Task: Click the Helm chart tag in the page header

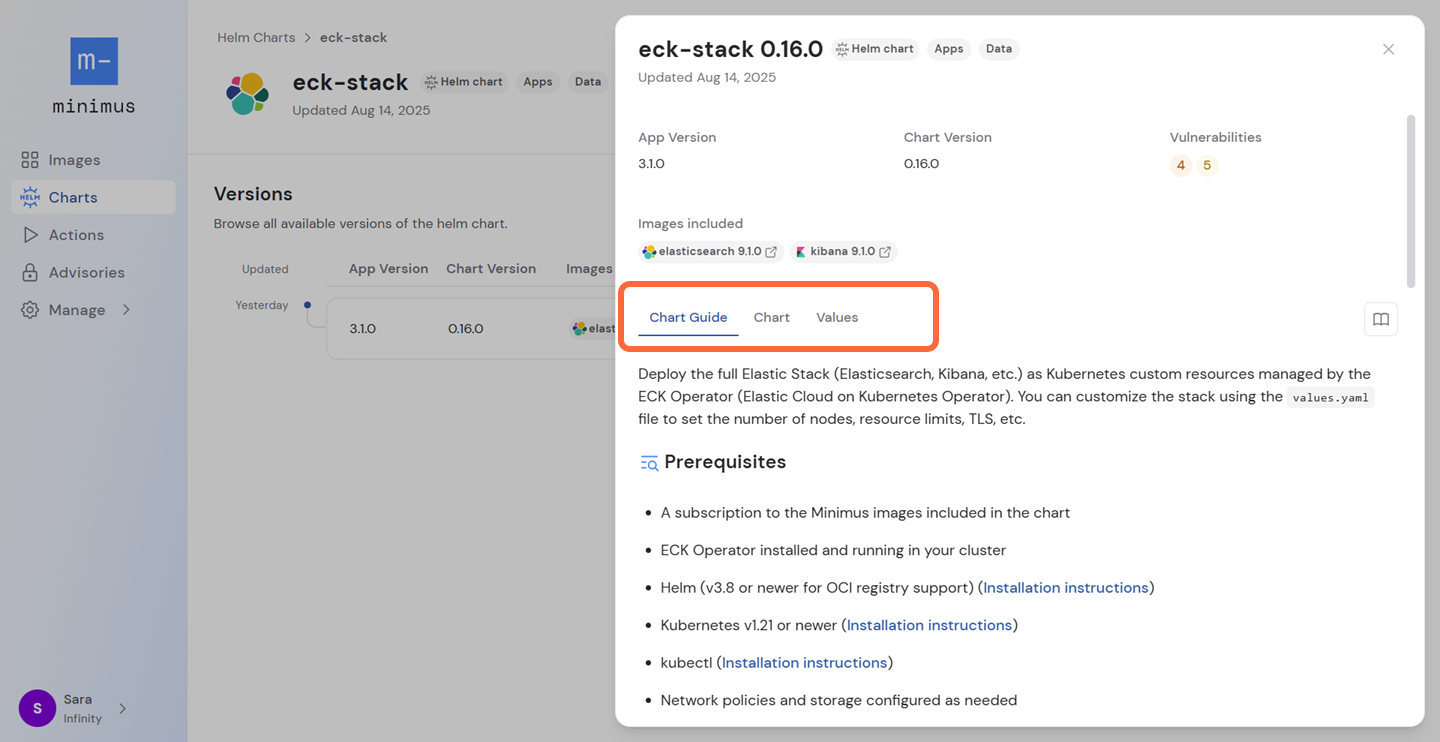Action: (x=464, y=82)
